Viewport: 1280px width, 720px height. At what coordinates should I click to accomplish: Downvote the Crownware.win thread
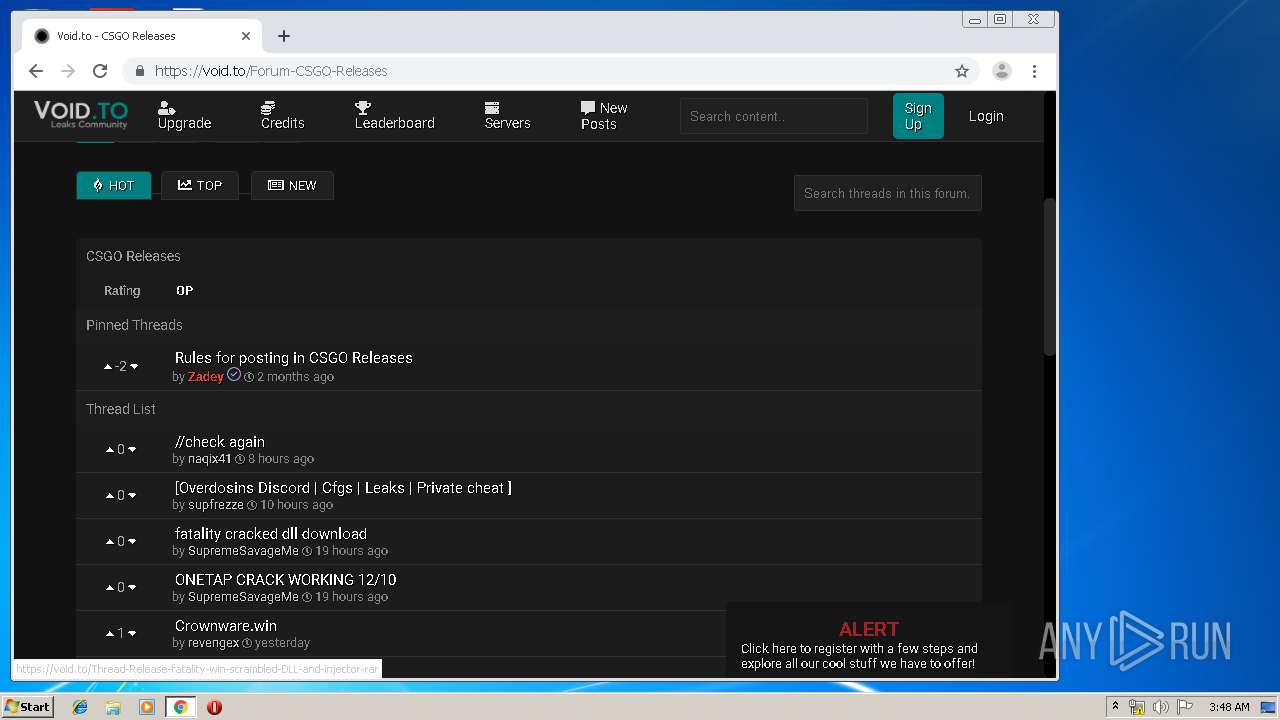coord(132,634)
